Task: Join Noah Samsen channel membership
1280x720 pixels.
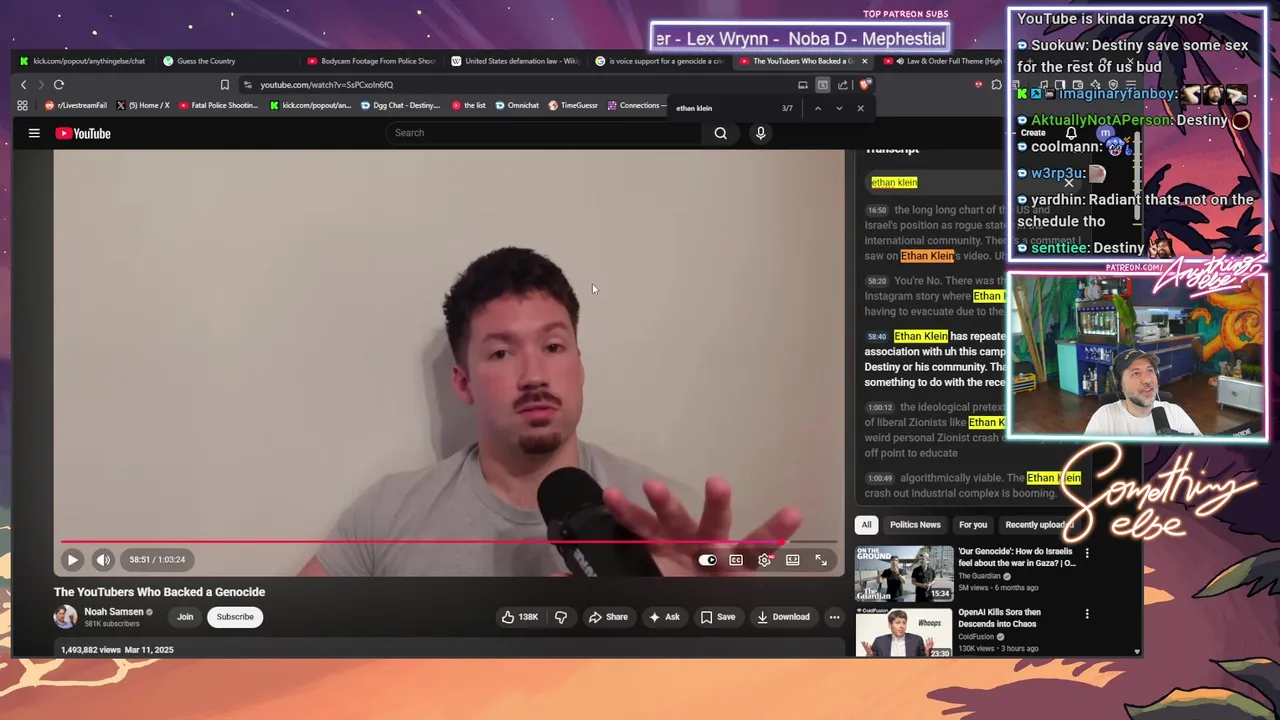Action: [x=185, y=617]
